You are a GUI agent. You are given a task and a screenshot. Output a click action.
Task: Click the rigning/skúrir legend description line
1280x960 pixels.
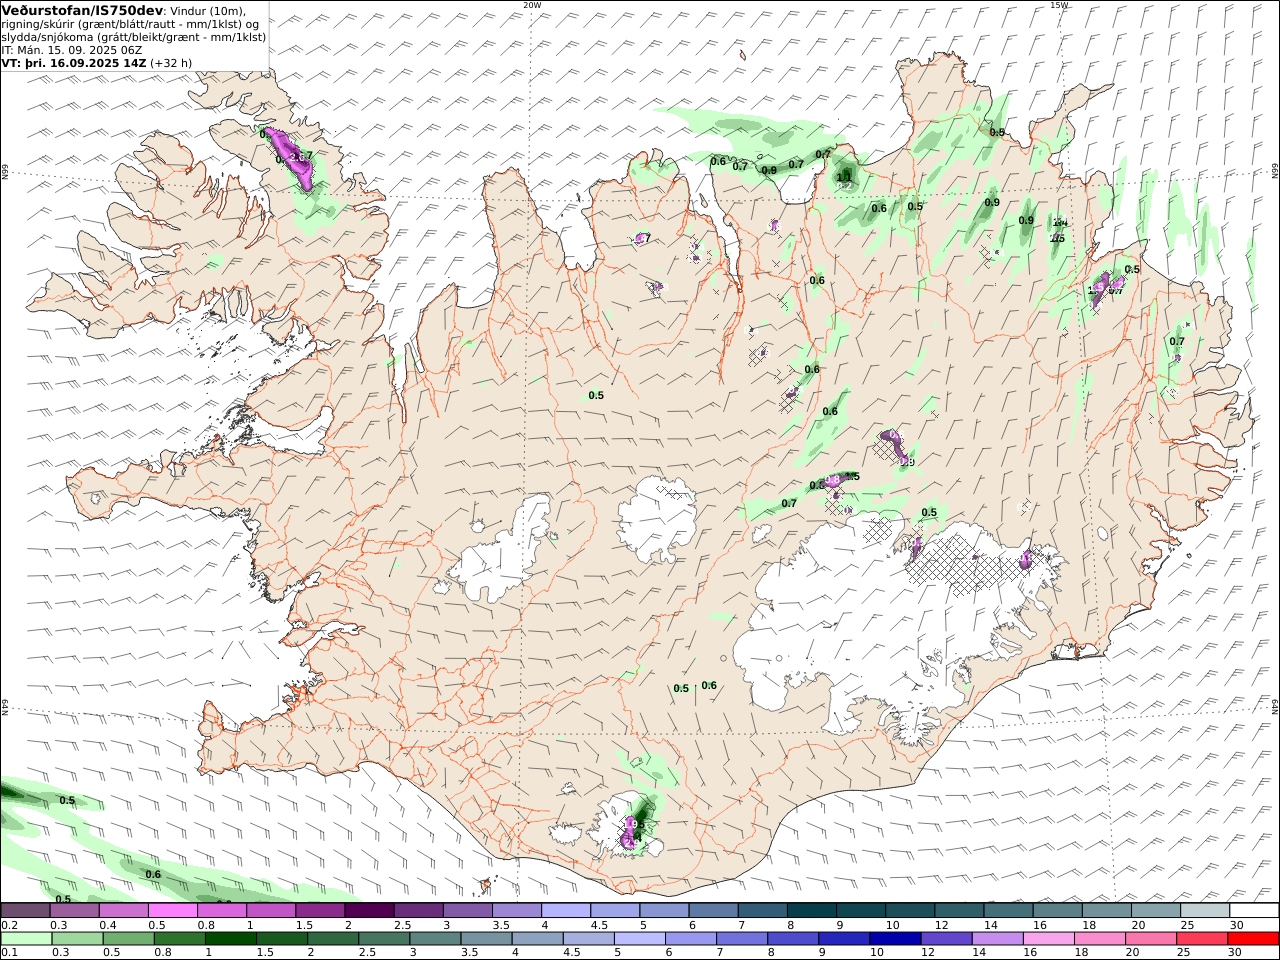[x=130, y=24]
